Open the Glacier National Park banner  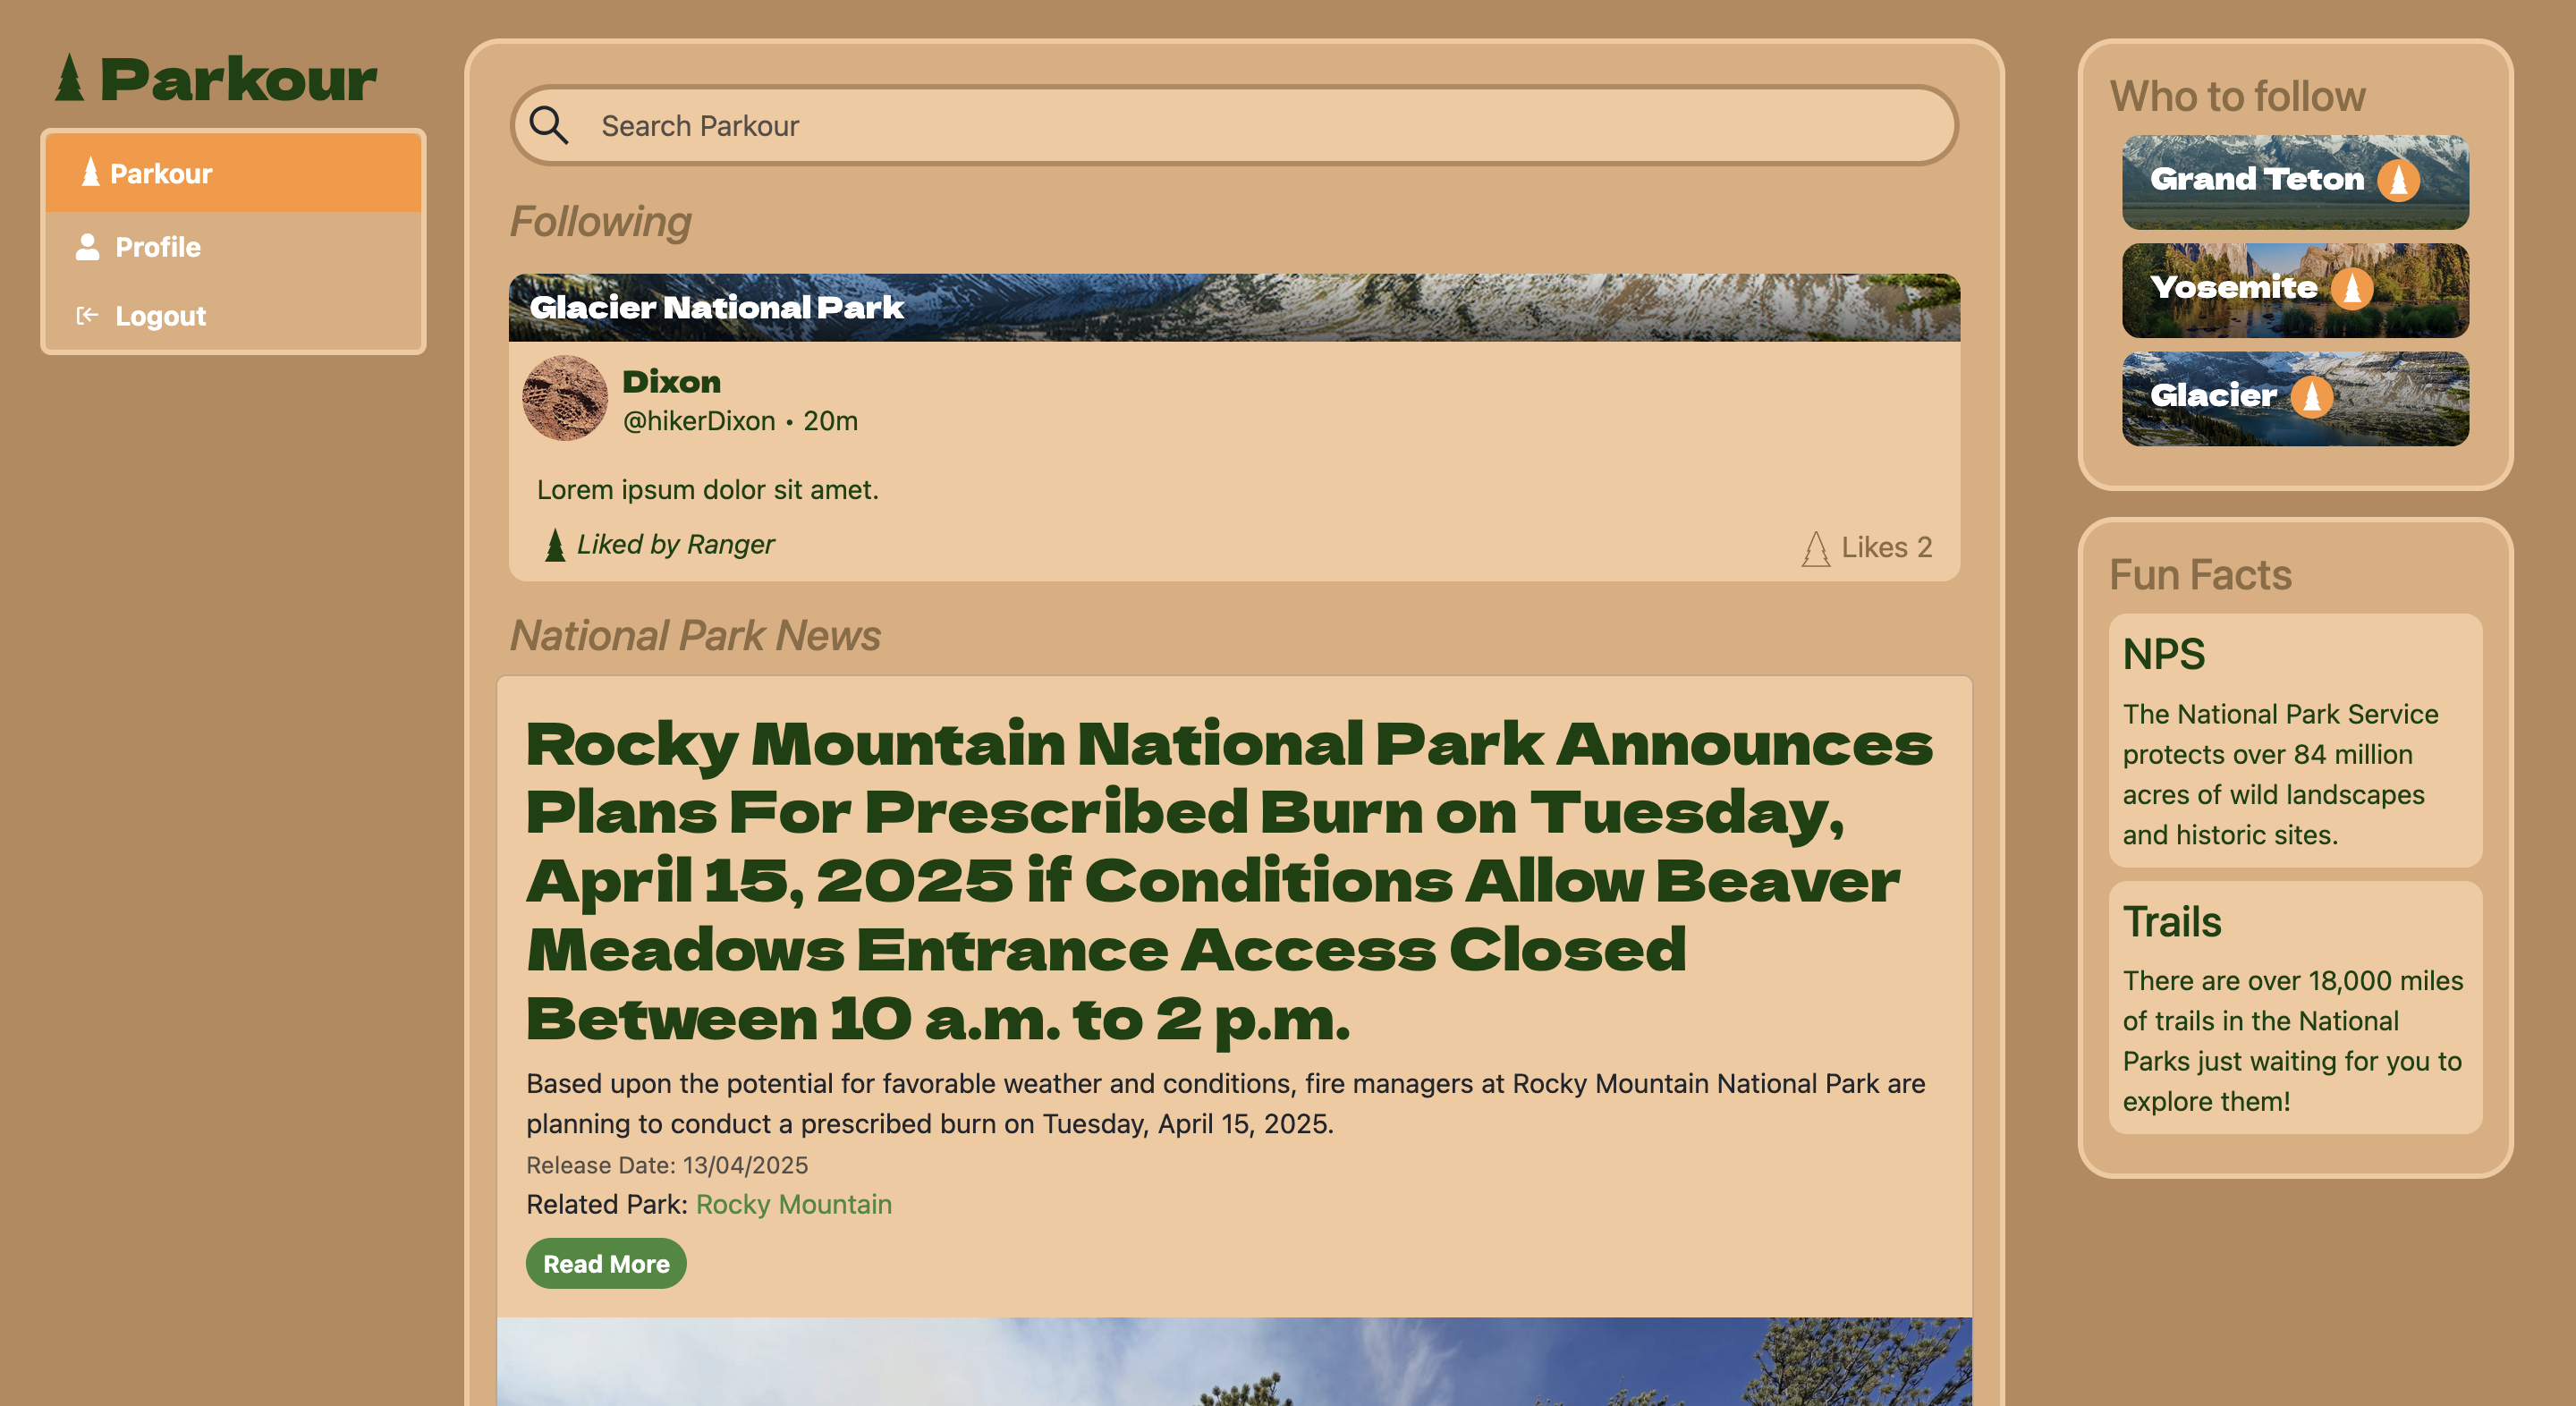1234,307
